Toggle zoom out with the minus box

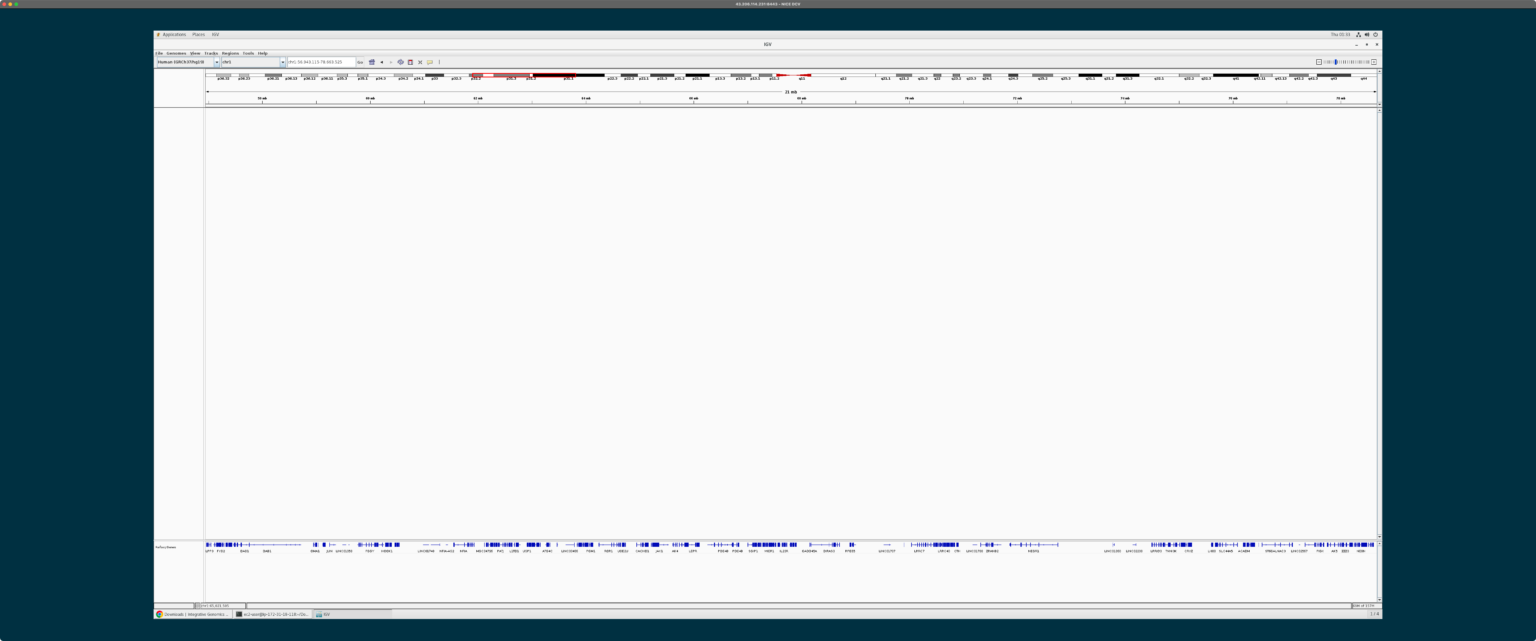(1319, 62)
